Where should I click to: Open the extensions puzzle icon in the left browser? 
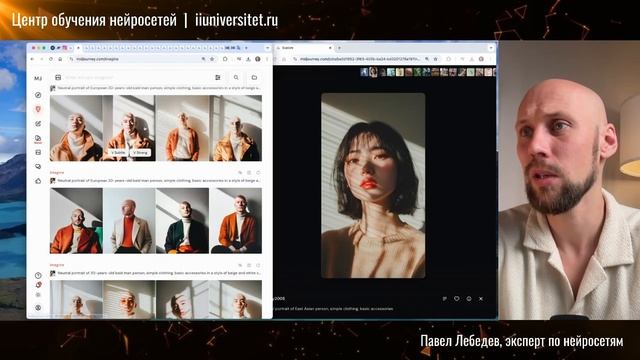pyautogui.click(x=225, y=59)
